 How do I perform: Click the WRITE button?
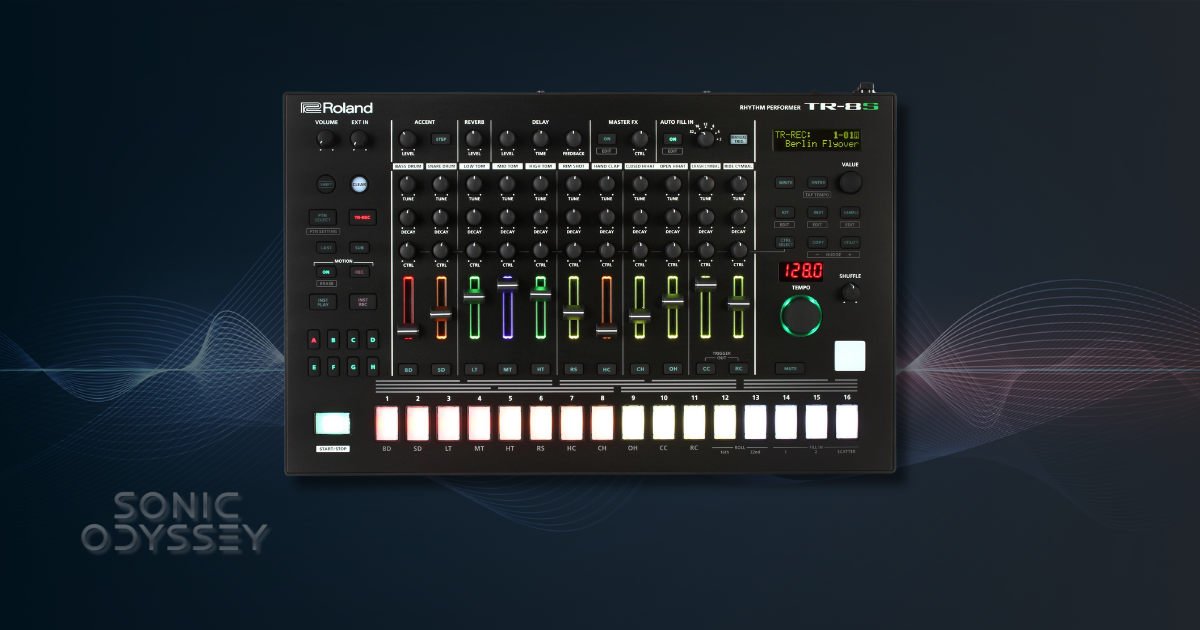pos(786,183)
